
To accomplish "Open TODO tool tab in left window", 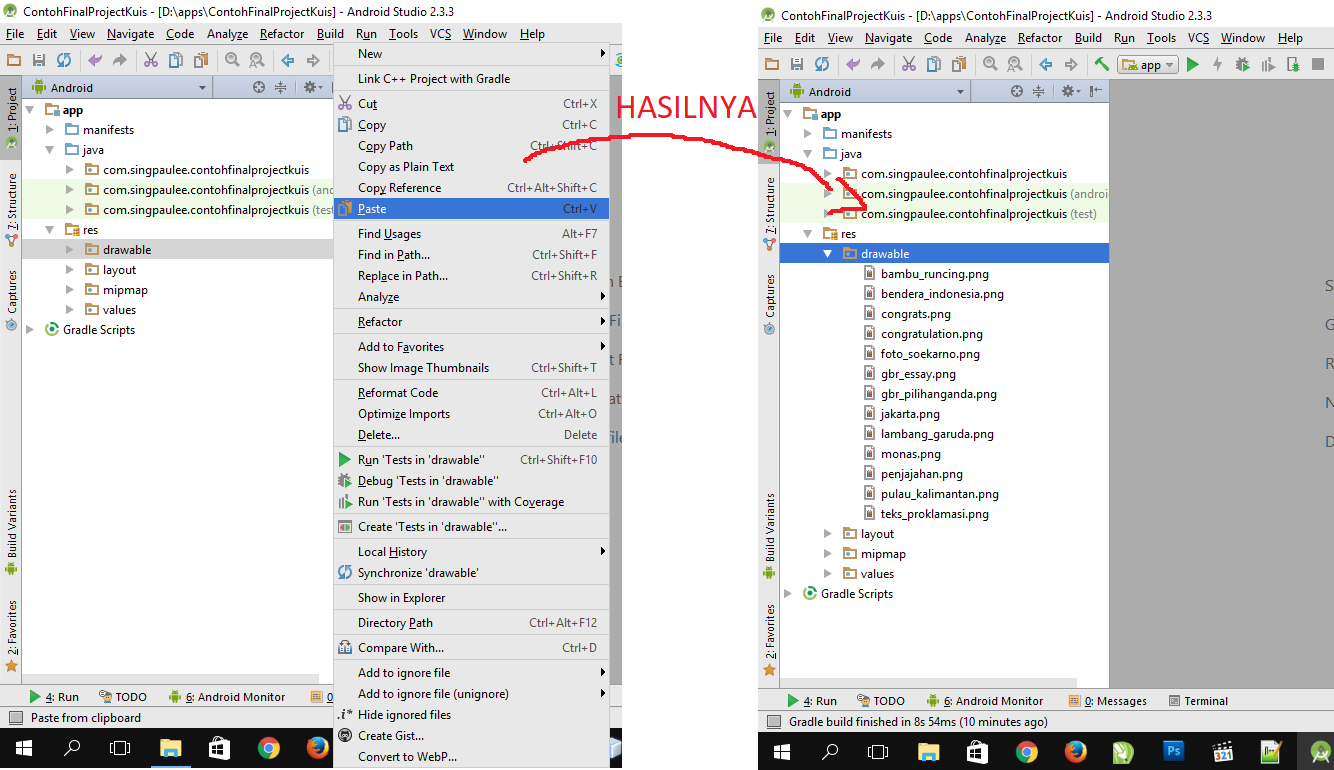I will [x=123, y=697].
